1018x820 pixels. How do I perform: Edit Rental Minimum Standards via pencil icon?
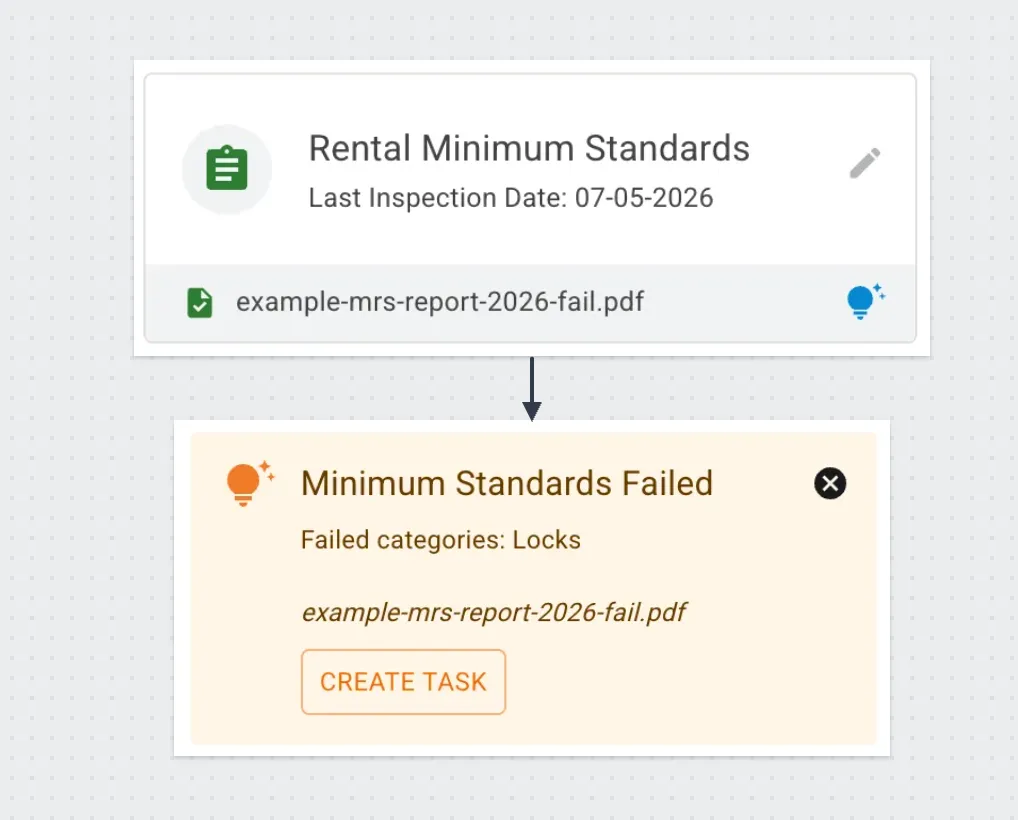[865, 163]
